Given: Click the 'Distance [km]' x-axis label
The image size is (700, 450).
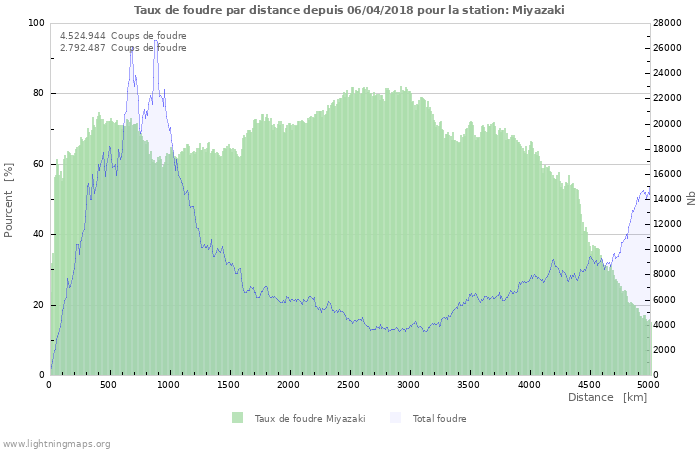Looking at the screenshot, I should pyautogui.click(x=607, y=397).
